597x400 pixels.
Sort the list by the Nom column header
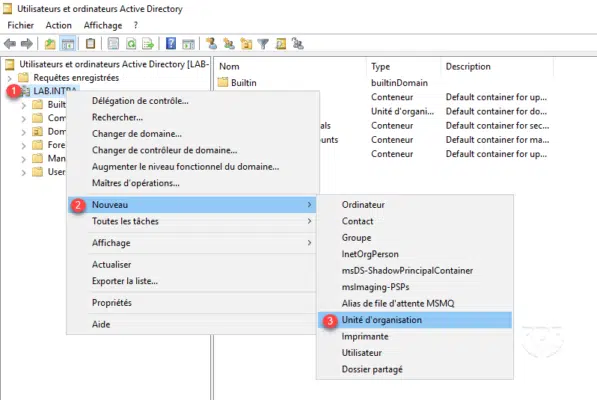(x=291, y=66)
